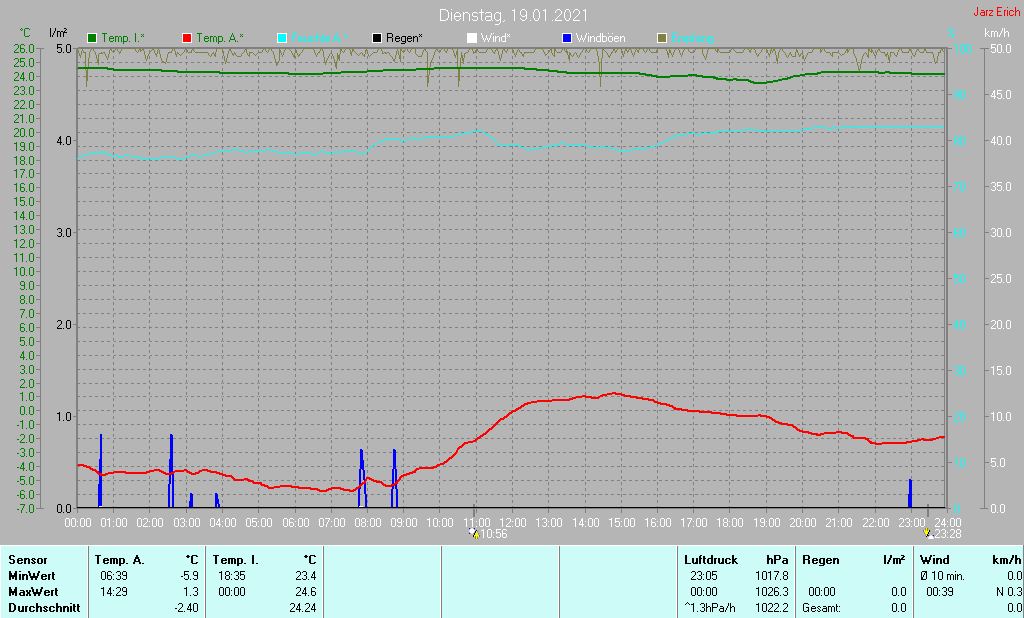Click the chart title 'Dienstag, 19.01.2021'
Image resolution: width=1024 pixels, height=618 pixels.
pos(513,15)
